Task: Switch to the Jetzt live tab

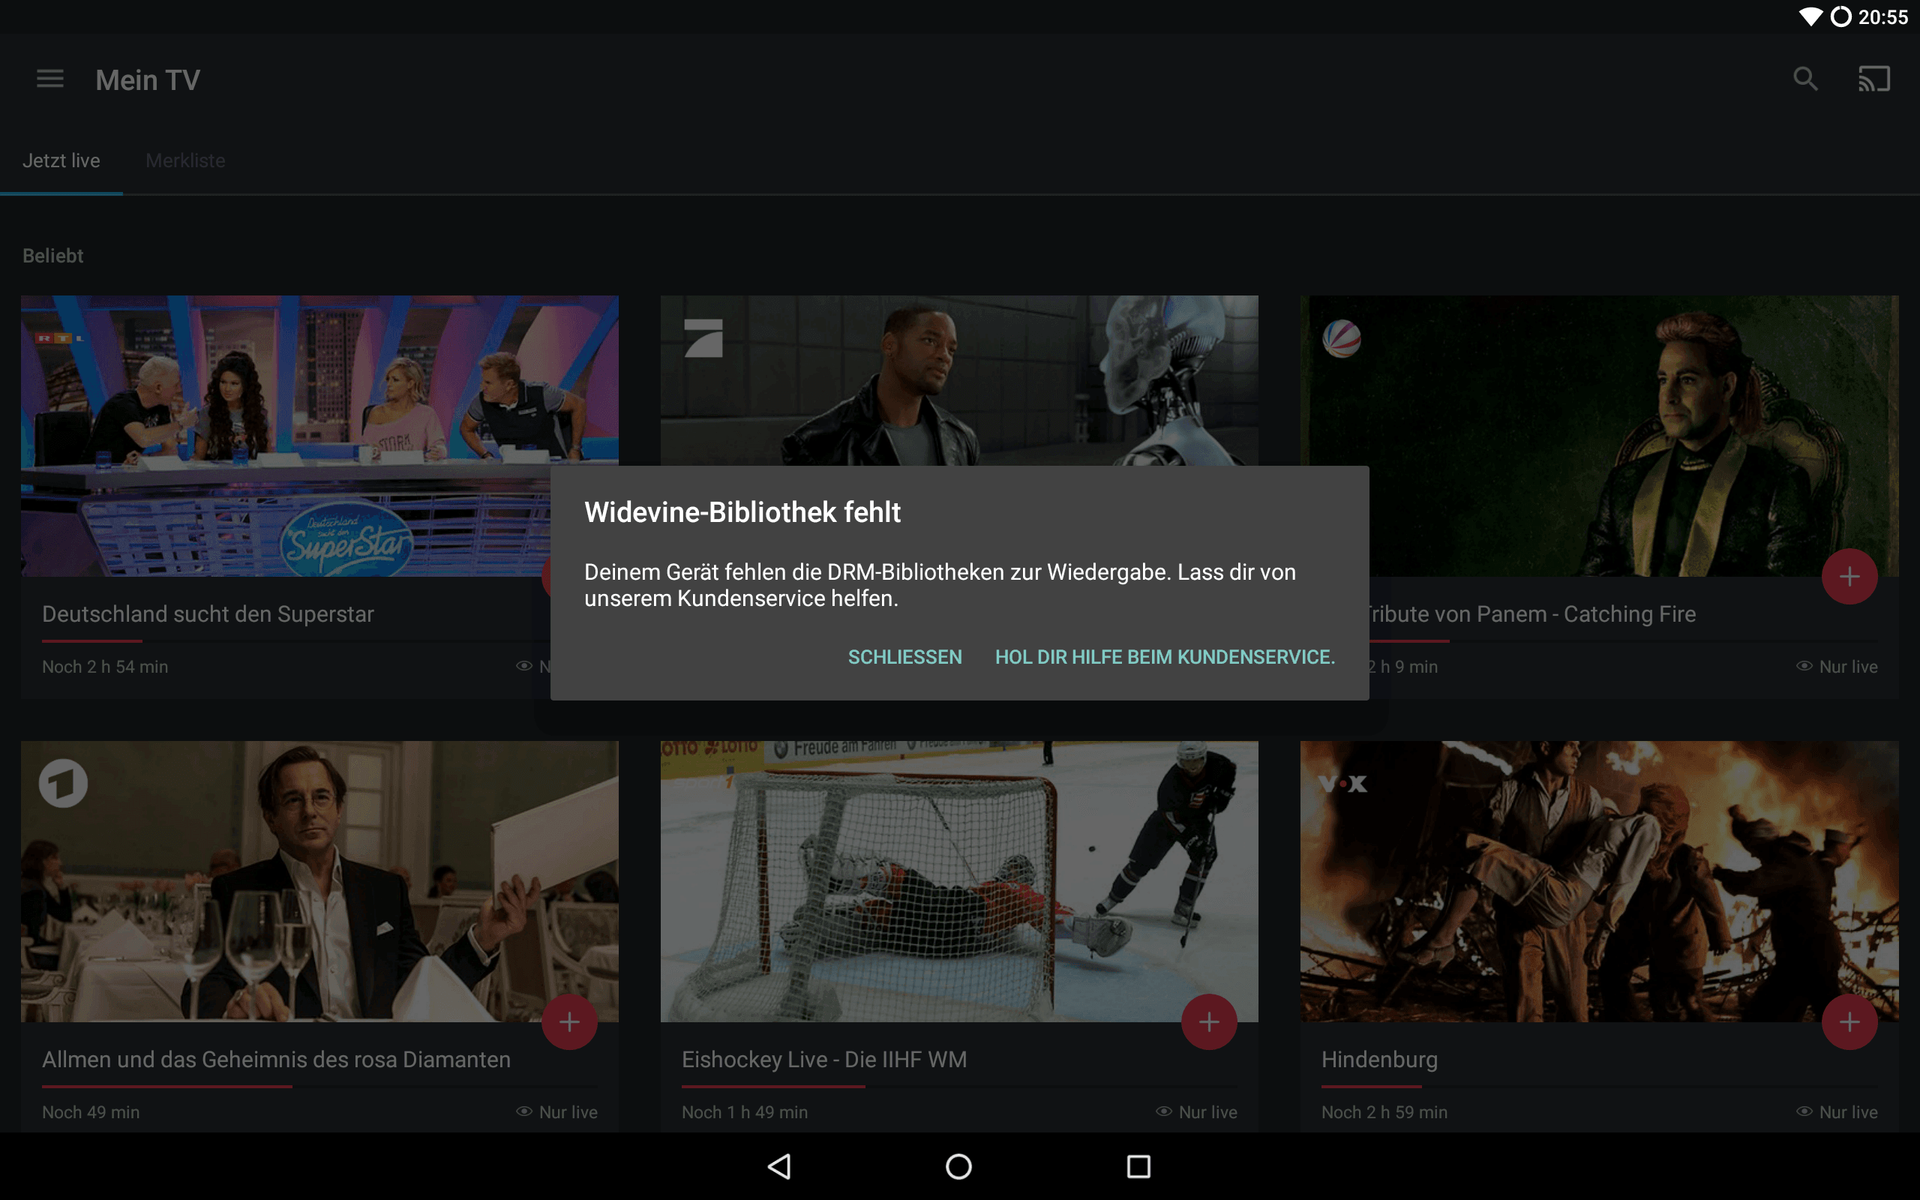Action: coord(61,161)
